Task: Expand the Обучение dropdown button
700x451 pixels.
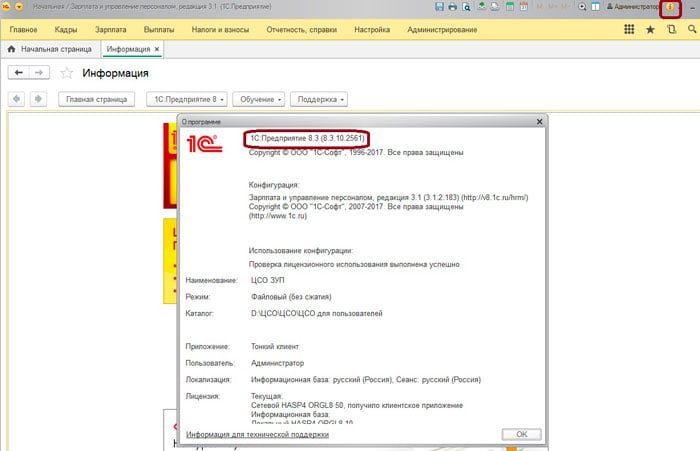Action: coord(259,100)
